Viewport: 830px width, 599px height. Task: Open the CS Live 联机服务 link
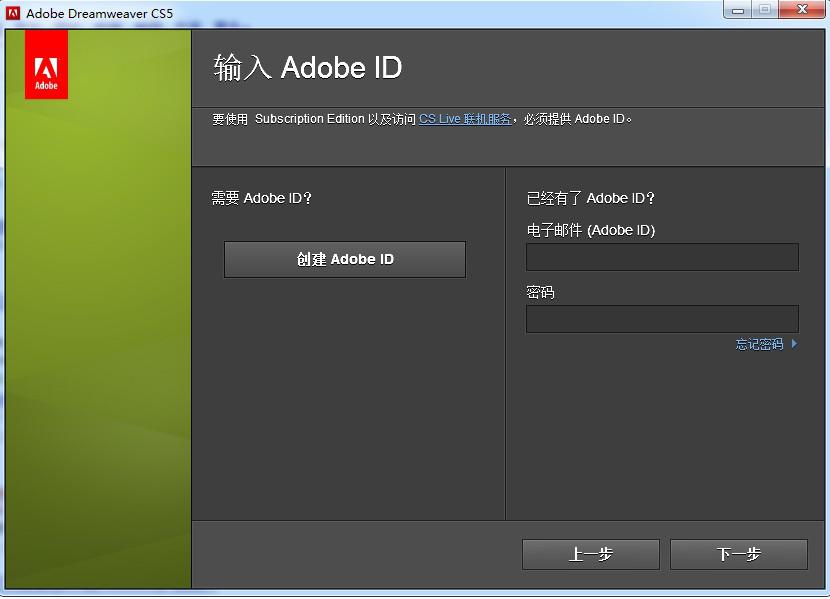465,119
